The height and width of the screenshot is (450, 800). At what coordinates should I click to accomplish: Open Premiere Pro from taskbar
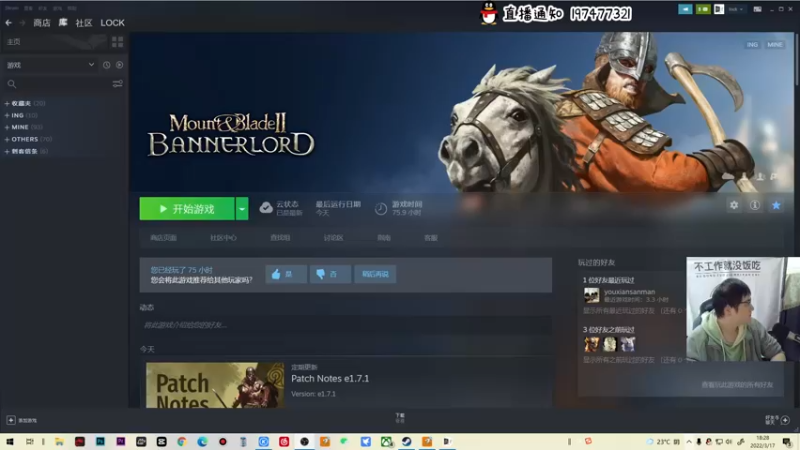coord(120,442)
